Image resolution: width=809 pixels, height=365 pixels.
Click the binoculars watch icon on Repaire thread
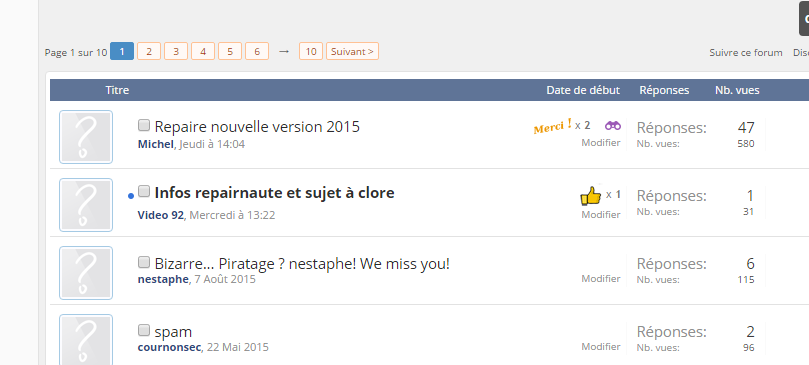point(613,125)
